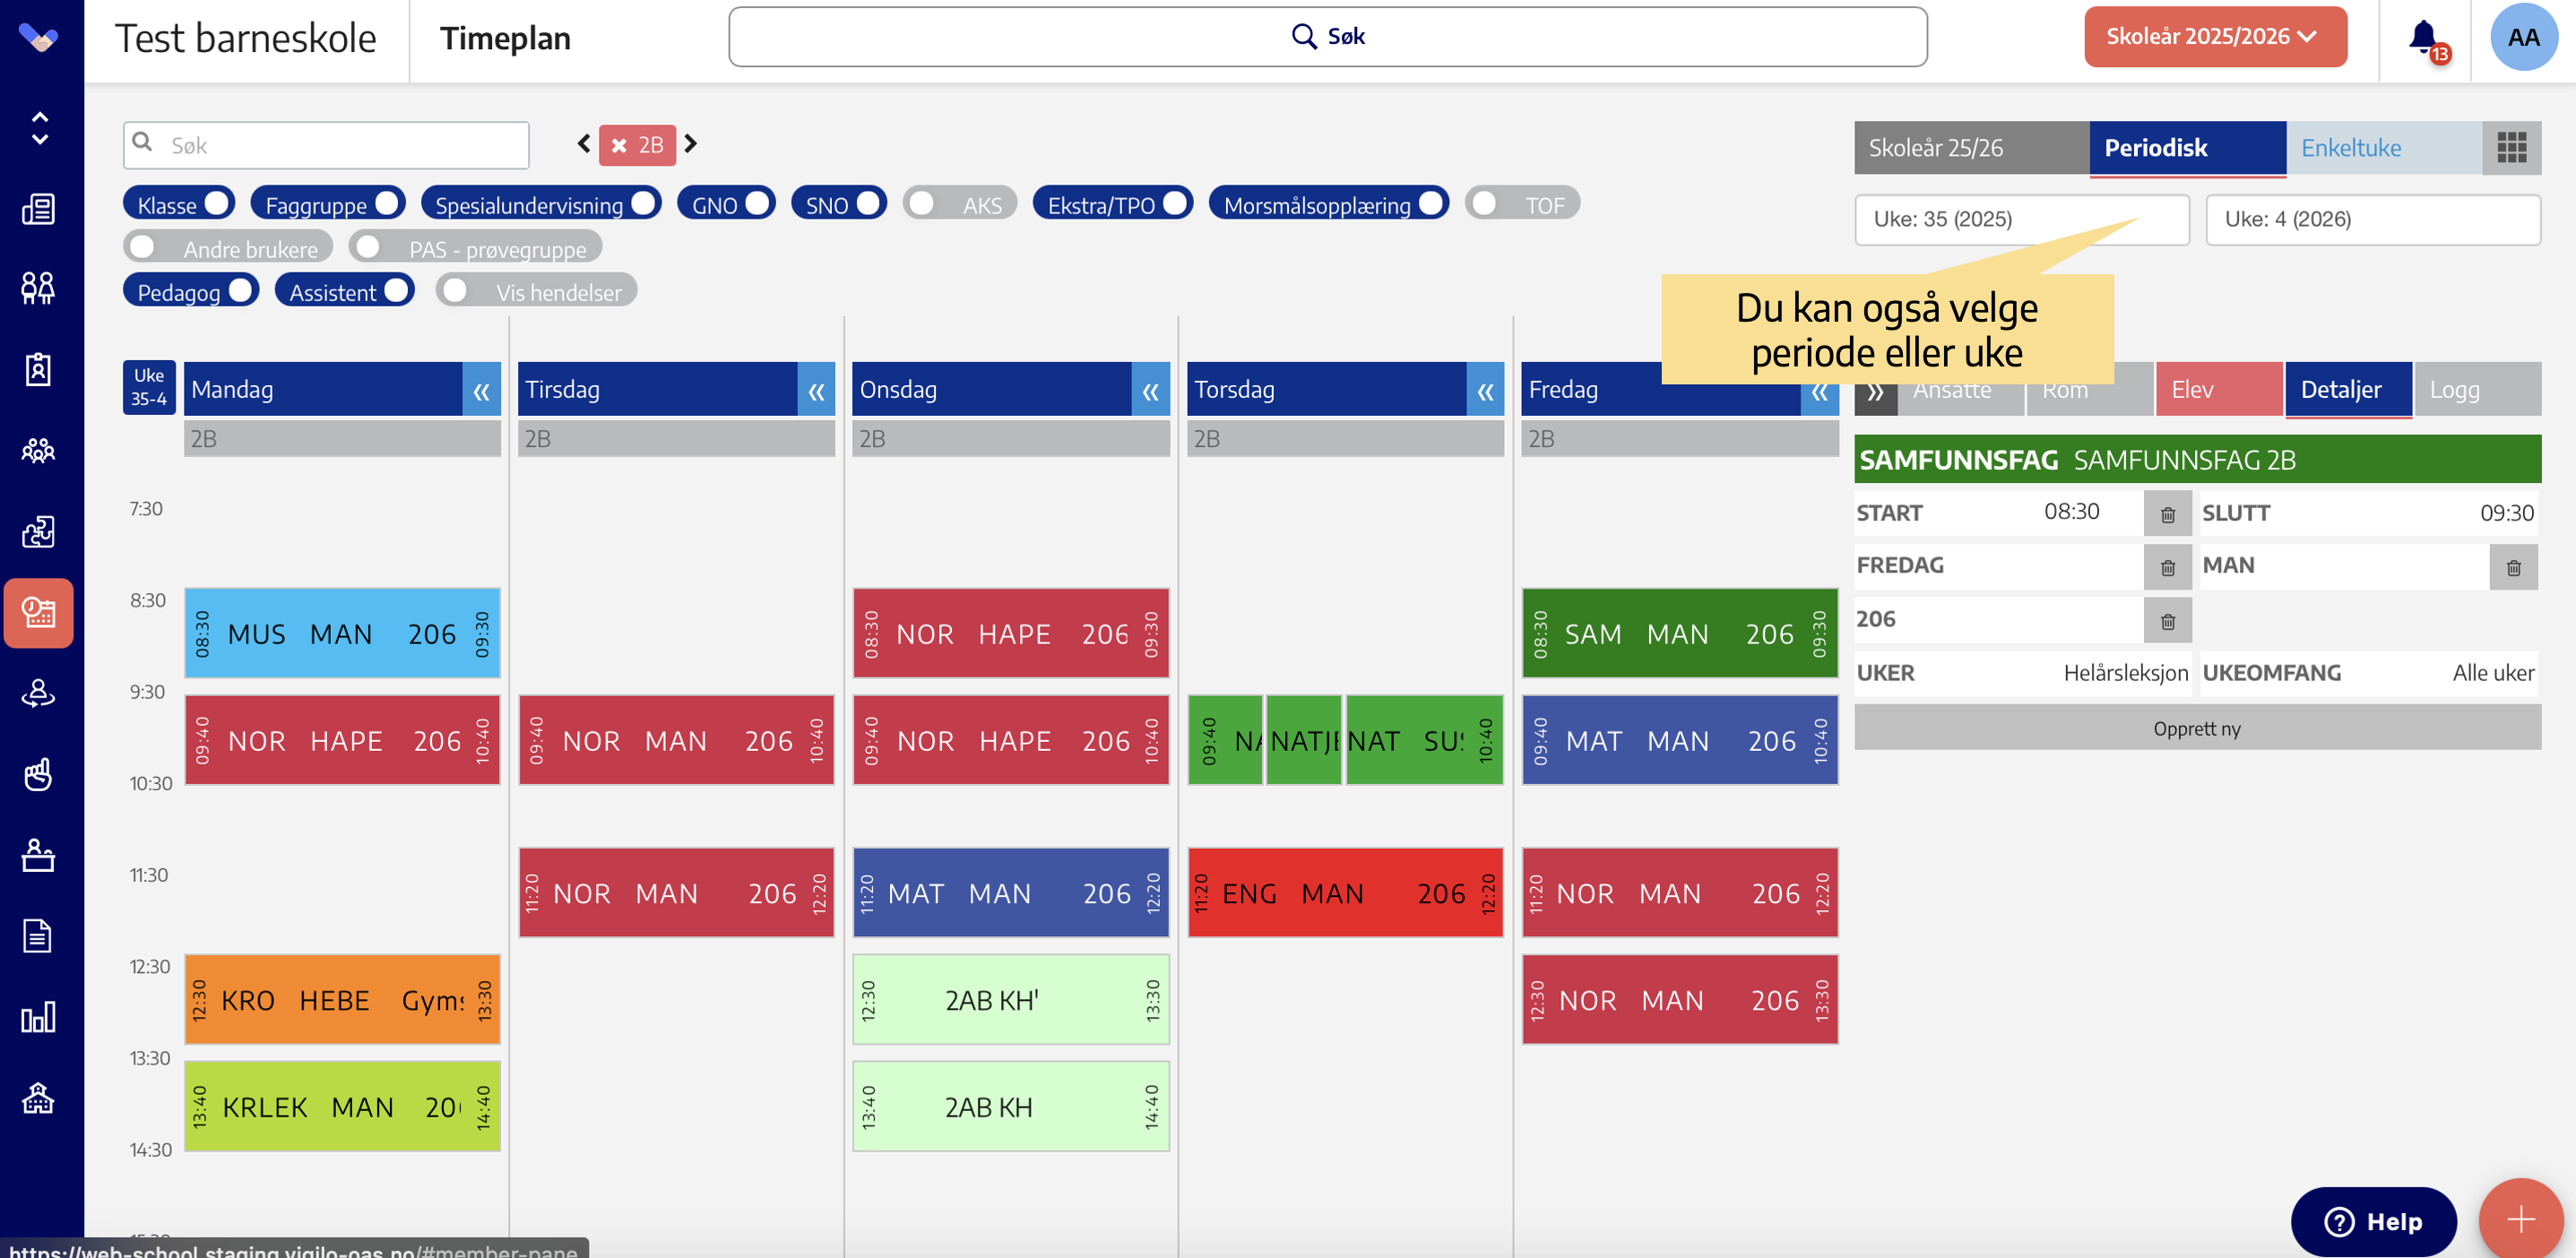Open the students sidebar icon
This screenshot has height=1258, width=2576.
(x=38, y=289)
